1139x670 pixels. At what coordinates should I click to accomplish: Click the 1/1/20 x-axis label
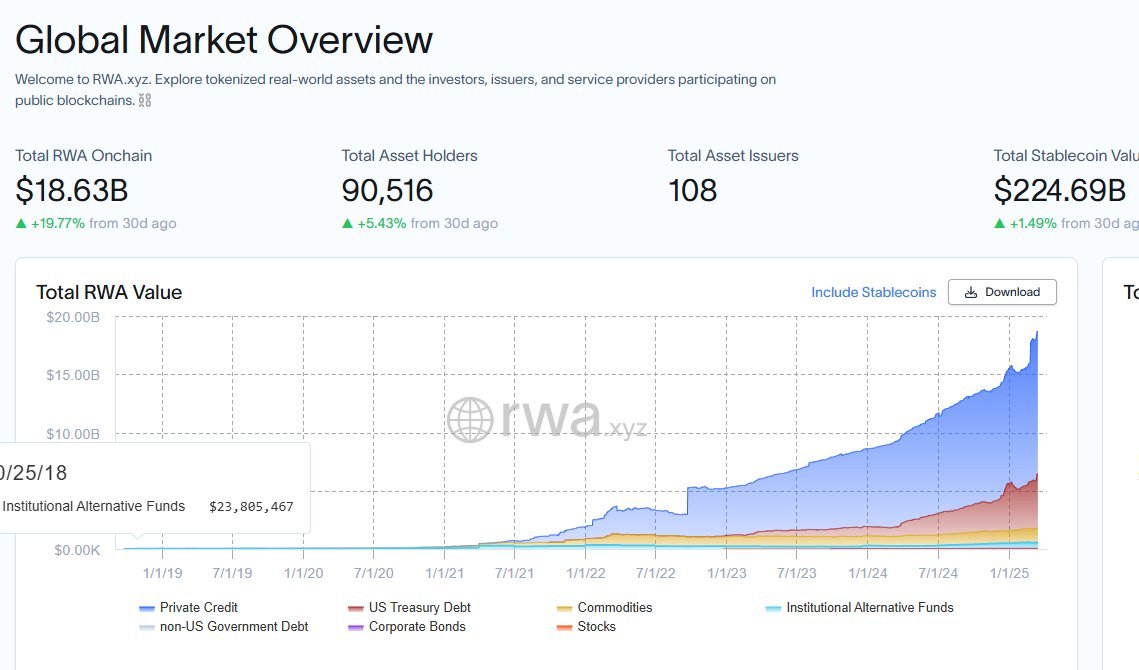pyautogui.click(x=304, y=573)
